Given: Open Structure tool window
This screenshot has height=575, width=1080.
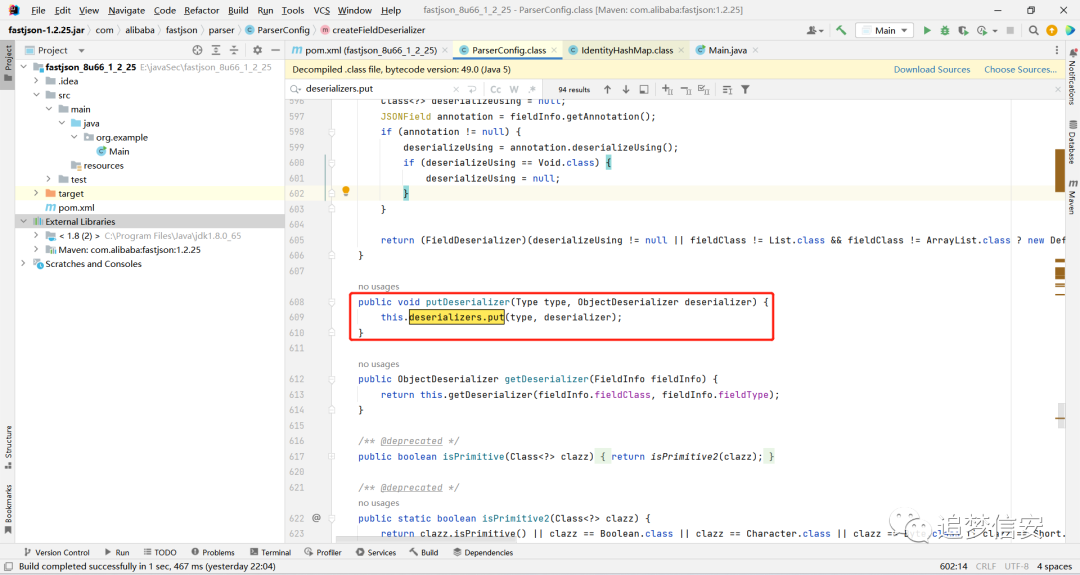Looking at the screenshot, I should 8,448.
